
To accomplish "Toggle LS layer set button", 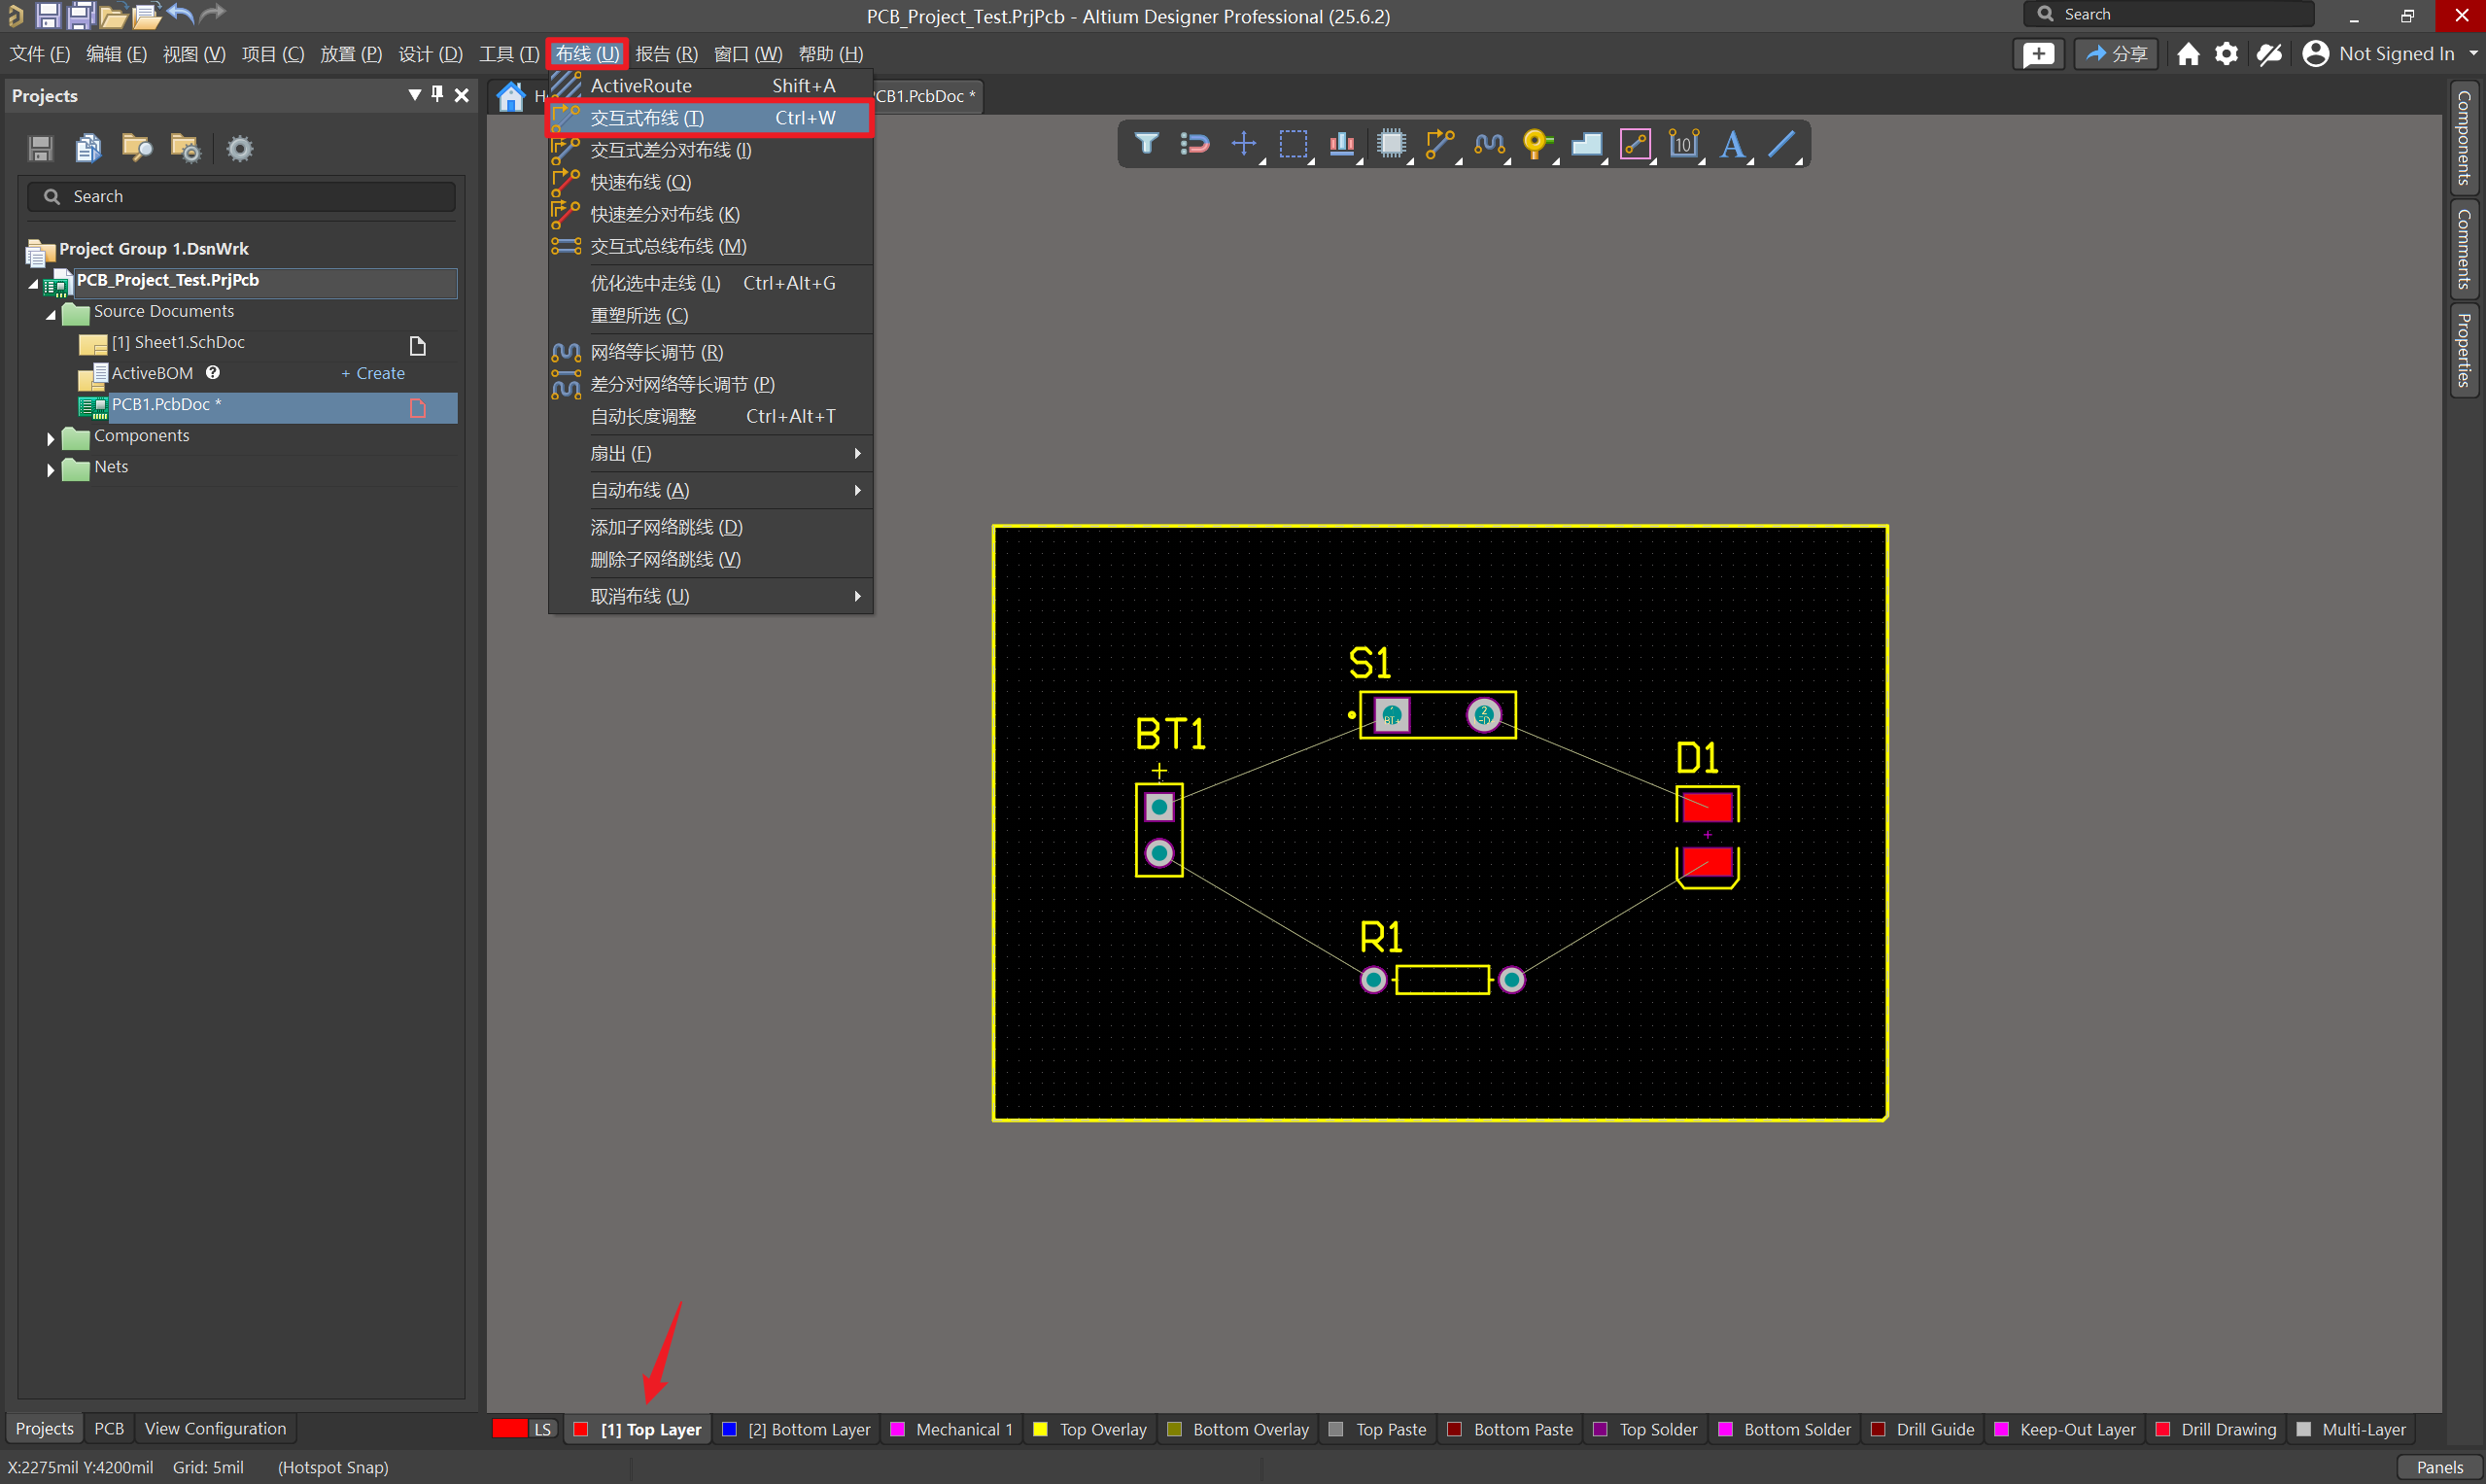I will [542, 1429].
